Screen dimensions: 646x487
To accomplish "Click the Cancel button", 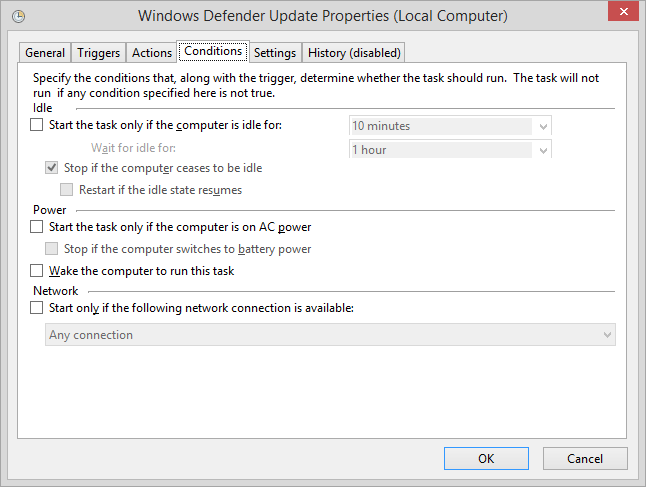I will point(585,459).
